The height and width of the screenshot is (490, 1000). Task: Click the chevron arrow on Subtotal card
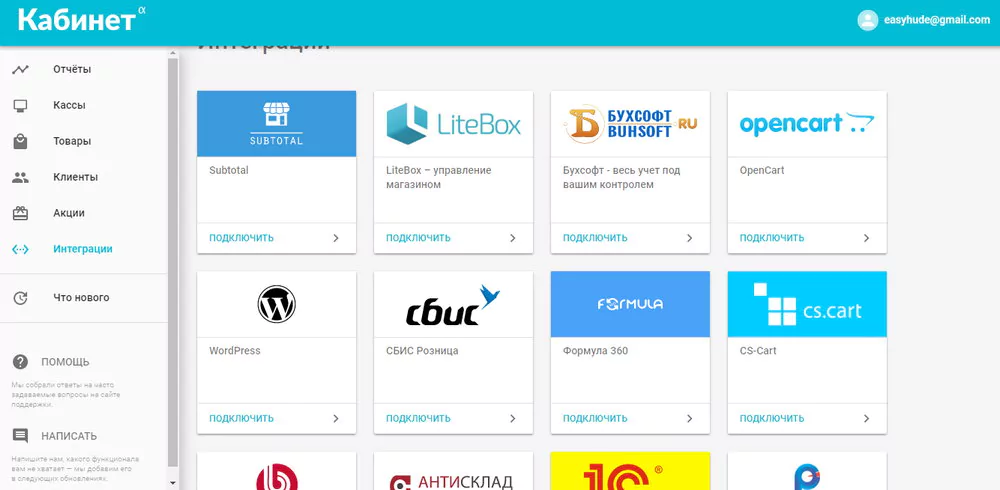336,238
